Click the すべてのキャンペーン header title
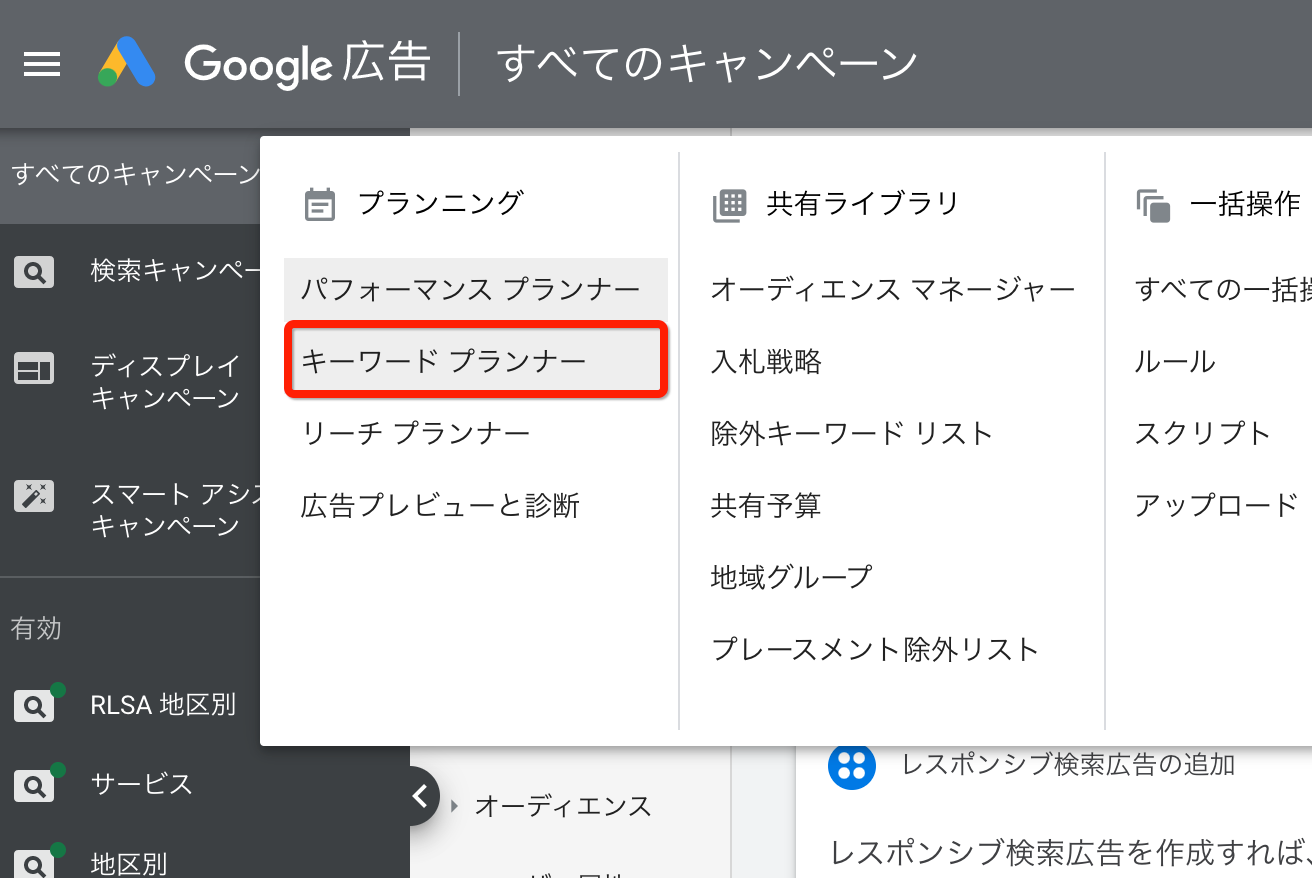The width and height of the screenshot is (1312, 878). (x=707, y=64)
